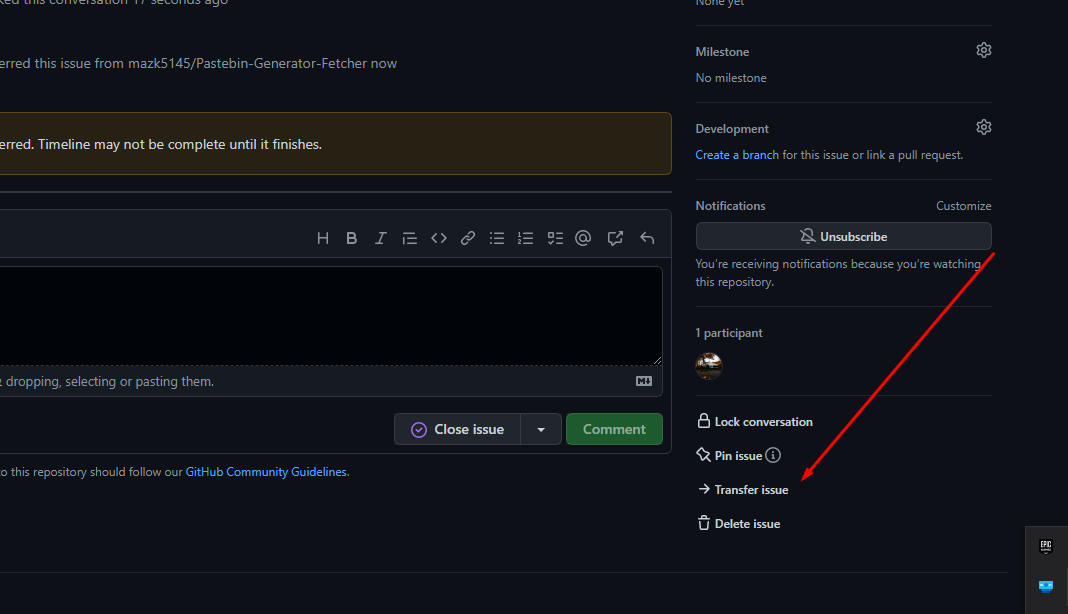
Task: Select the "No milestone" text
Action: pyautogui.click(x=731, y=78)
